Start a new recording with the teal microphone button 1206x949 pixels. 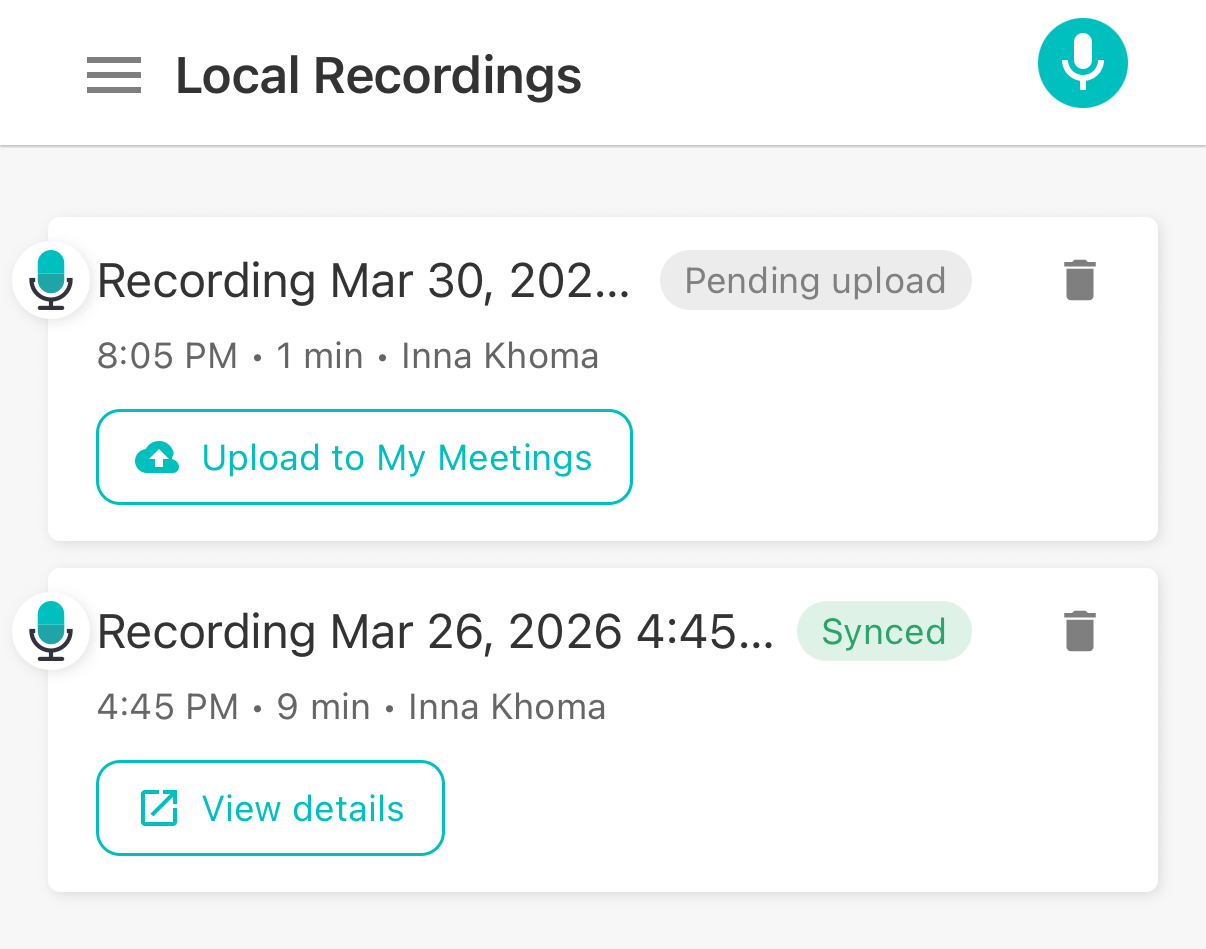click(x=1082, y=62)
